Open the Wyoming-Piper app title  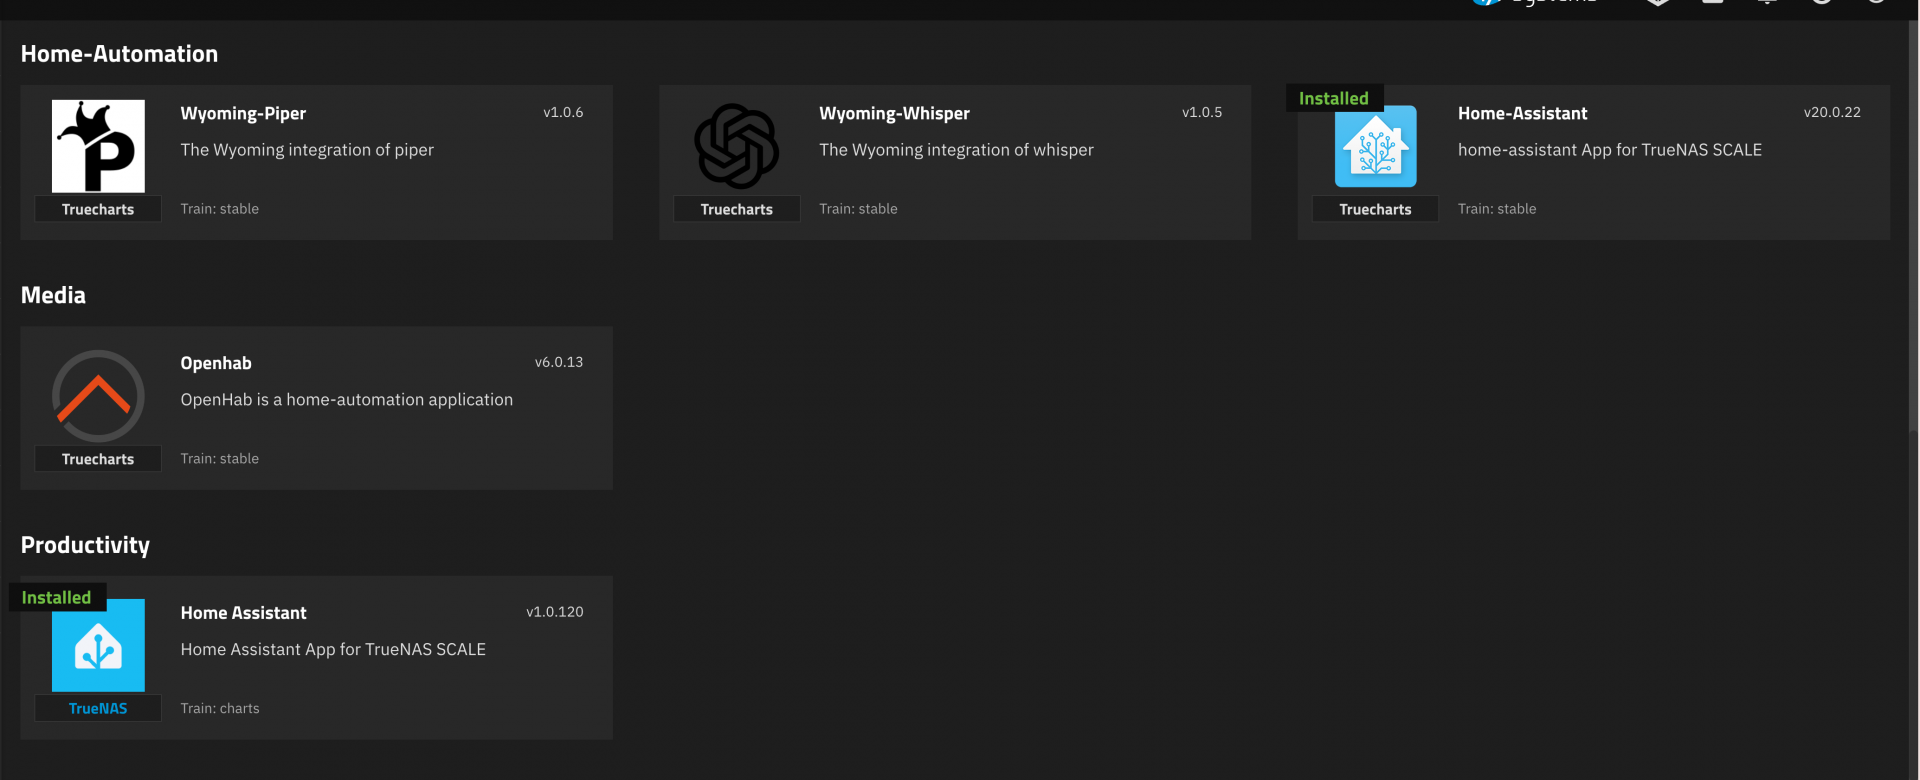click(243, 113)
